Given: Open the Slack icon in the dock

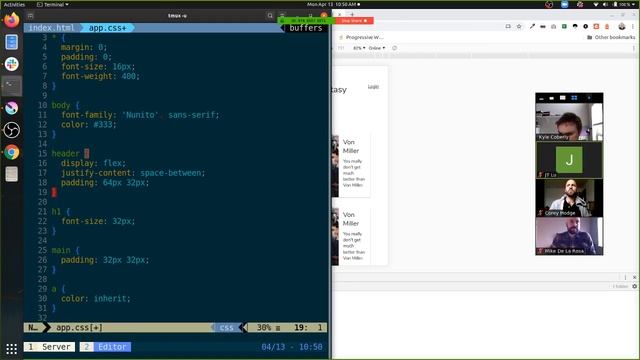Looking at the screenshot, I should pyautogui.click(x=11, y=64).
